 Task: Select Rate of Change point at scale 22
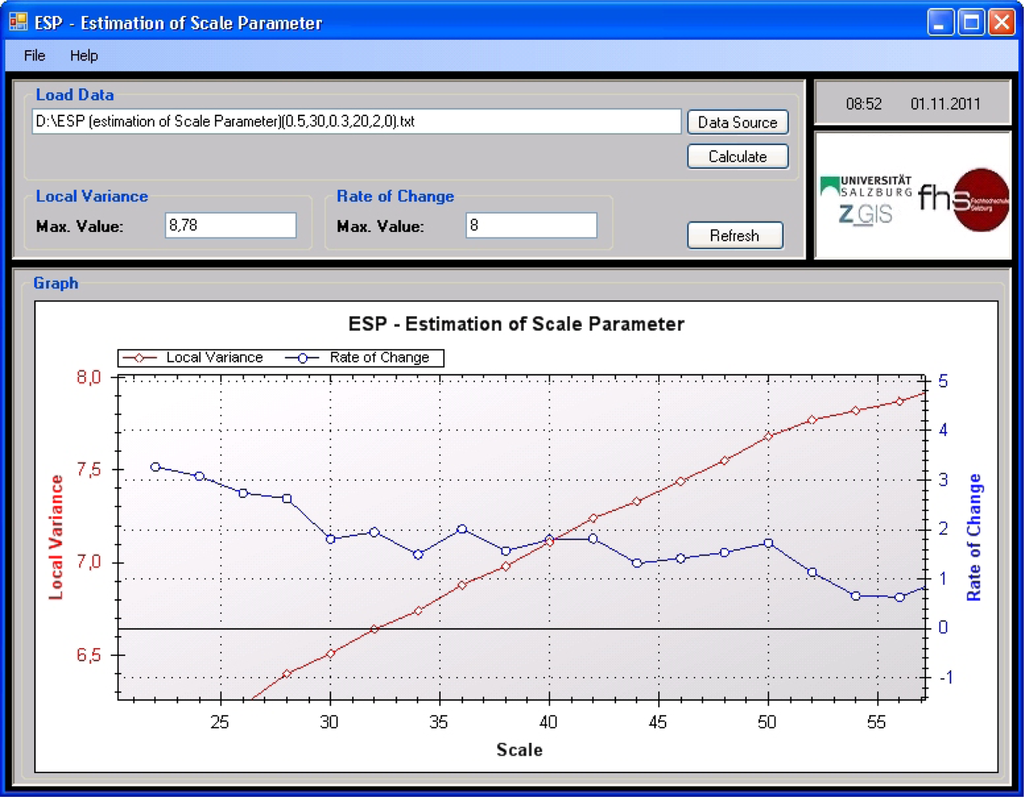(155, 467)
